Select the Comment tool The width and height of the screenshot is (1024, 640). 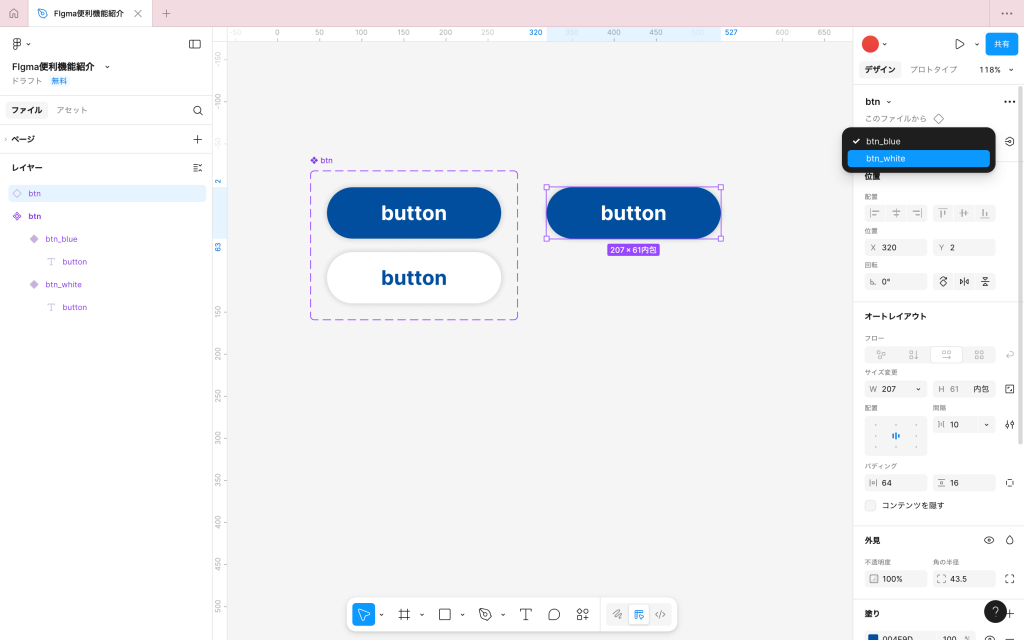(x=554, y=614)
